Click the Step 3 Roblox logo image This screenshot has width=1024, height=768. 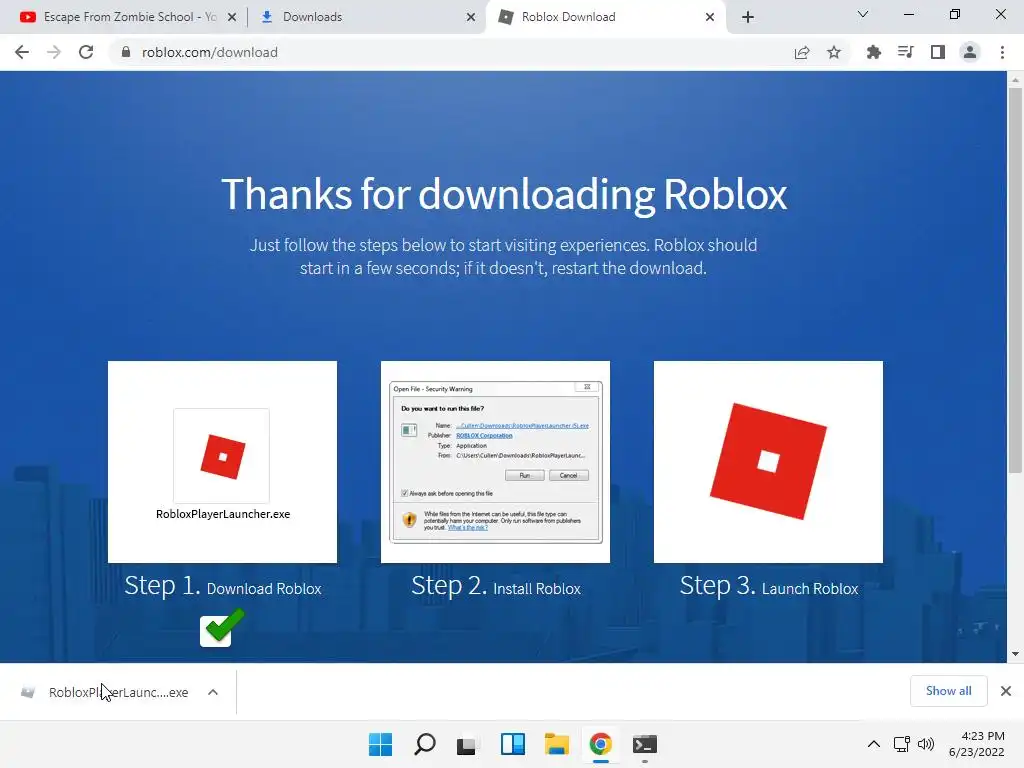pyautogui.click(x=769, y=462)
